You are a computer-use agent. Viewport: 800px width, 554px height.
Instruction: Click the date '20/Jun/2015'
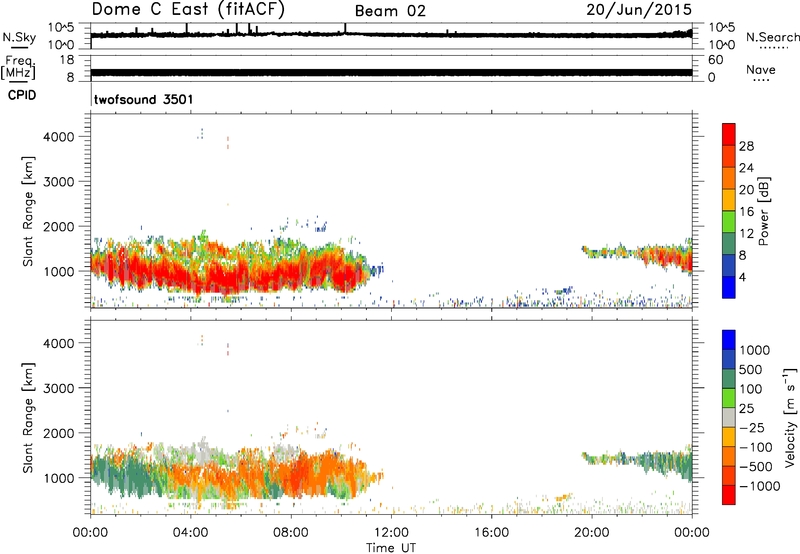point(639,10)
